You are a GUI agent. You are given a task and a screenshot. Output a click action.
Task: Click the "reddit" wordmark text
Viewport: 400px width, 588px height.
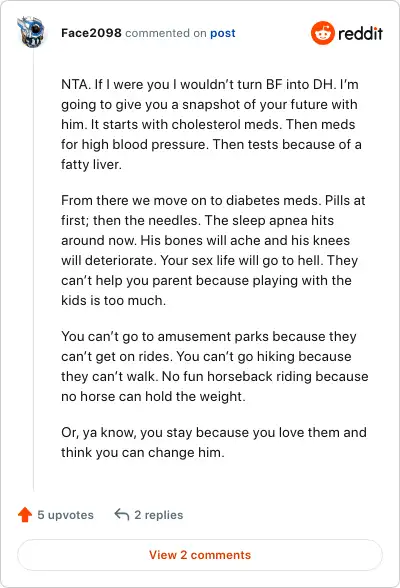pyautogui.click(x=360, y=33)
